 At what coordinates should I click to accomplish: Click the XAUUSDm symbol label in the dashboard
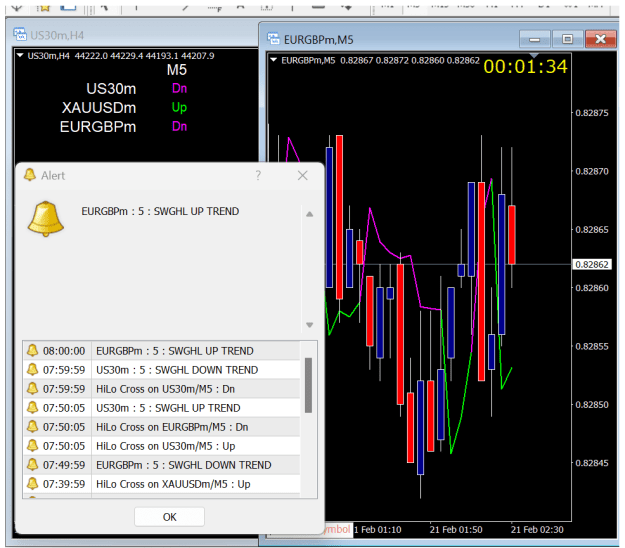tap(99, 108)
